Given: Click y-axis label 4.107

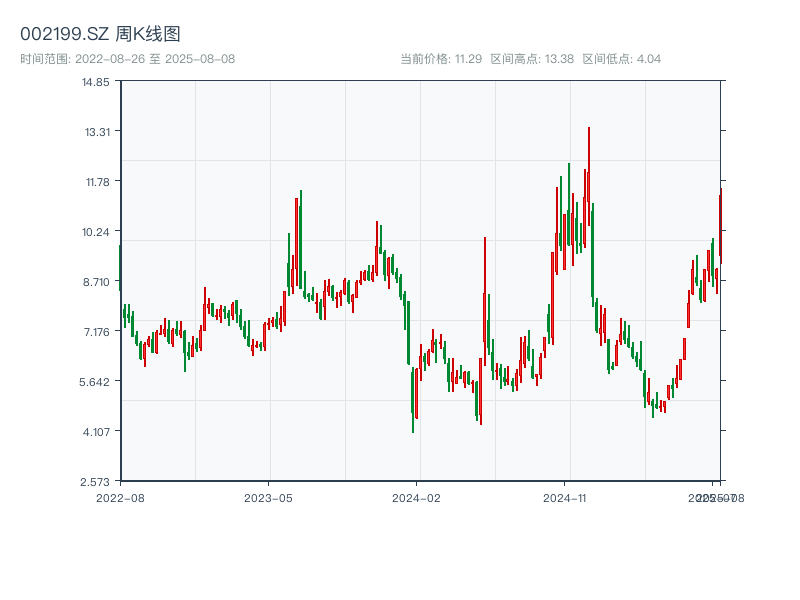Looking at the screenshot, I should click(96, 432).
